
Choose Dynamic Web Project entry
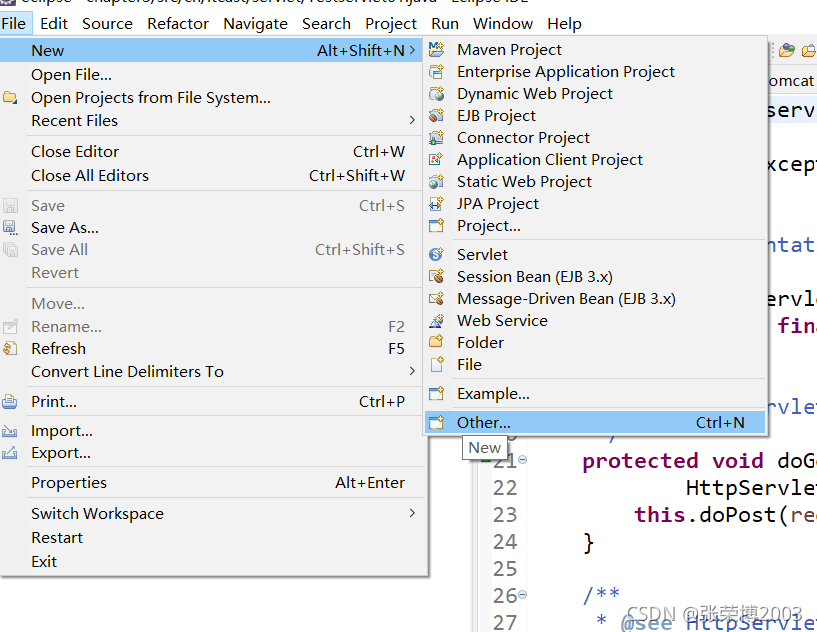point(595,94)
